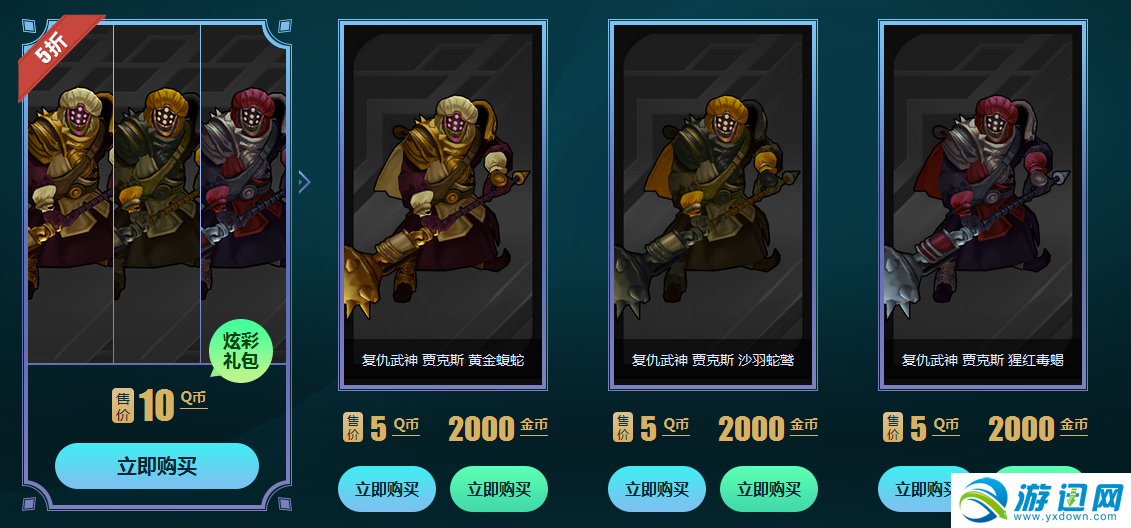Buy 沙羽蛇鹫 chroma with Q币

pyautogui.click(x=656, y=489)
